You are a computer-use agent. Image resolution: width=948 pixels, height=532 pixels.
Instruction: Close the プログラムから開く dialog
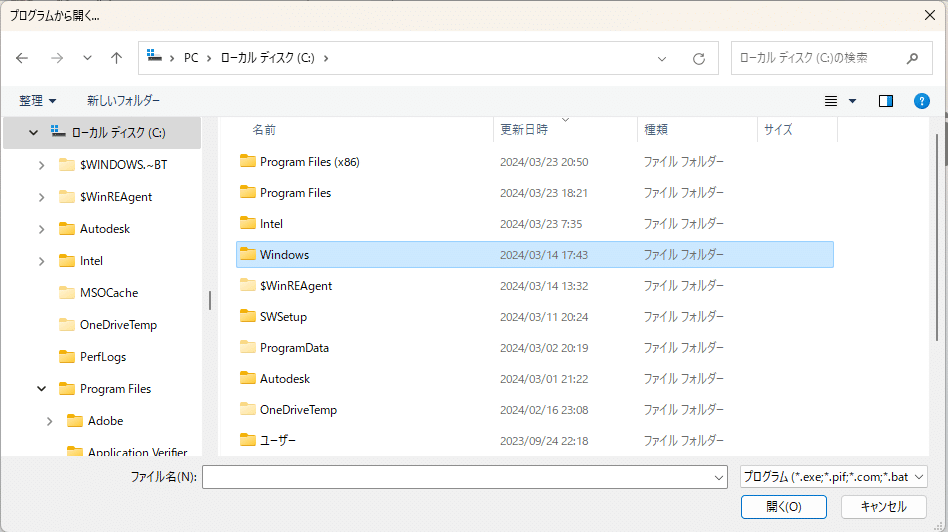[x=930, y=15]
